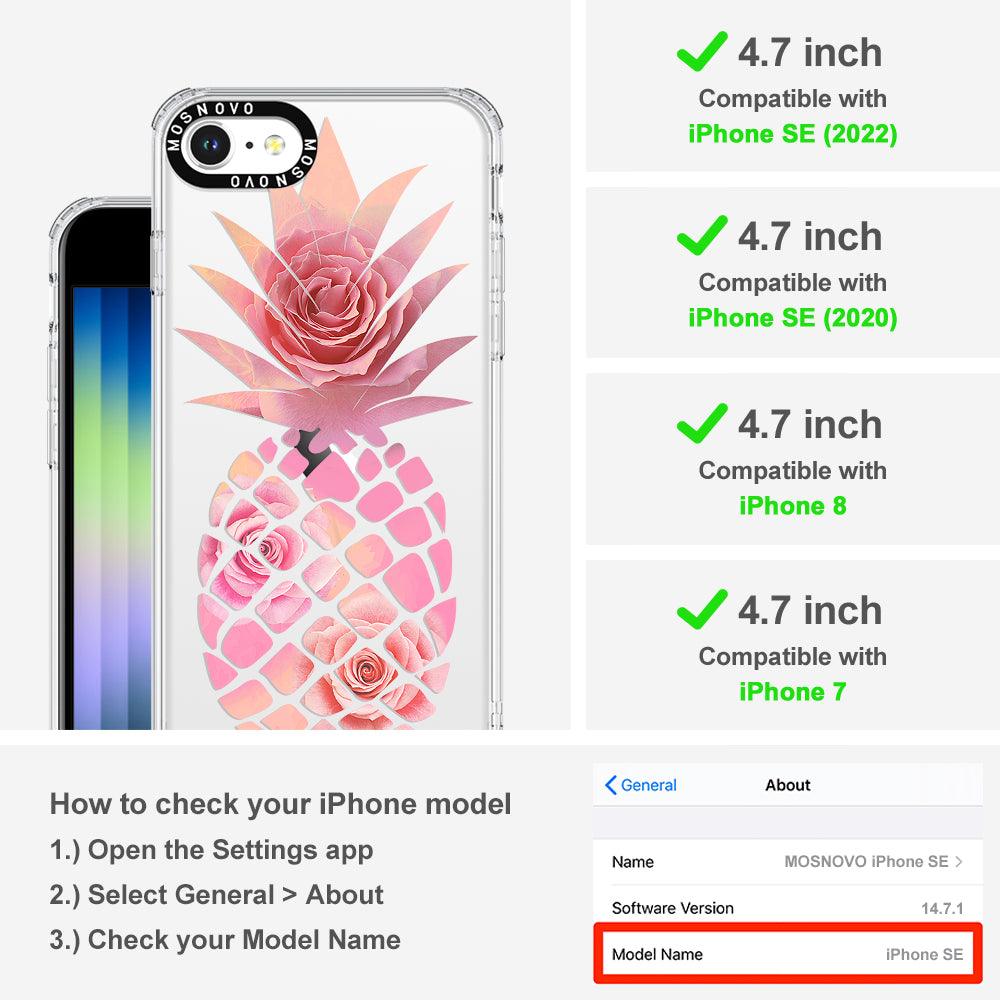1000x1000 pixels.
Task: Click the colorful phone screen on the left
Action: (112, 507)
